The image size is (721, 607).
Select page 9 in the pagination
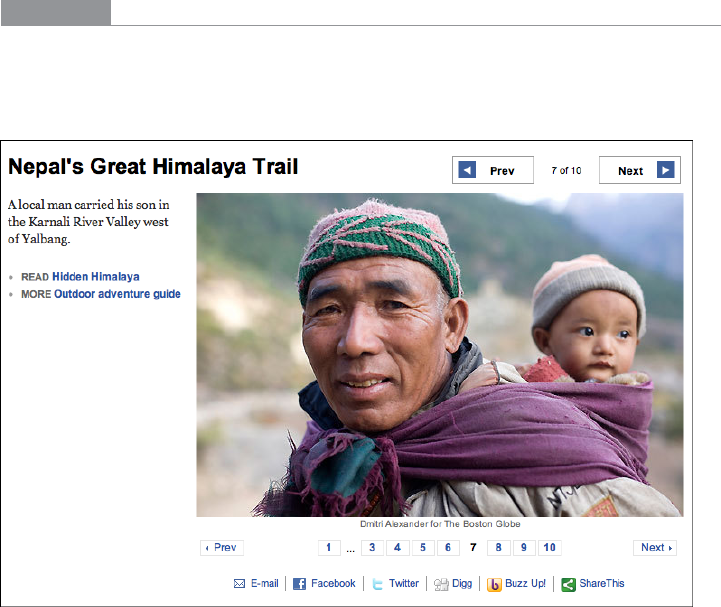[523, 548]
